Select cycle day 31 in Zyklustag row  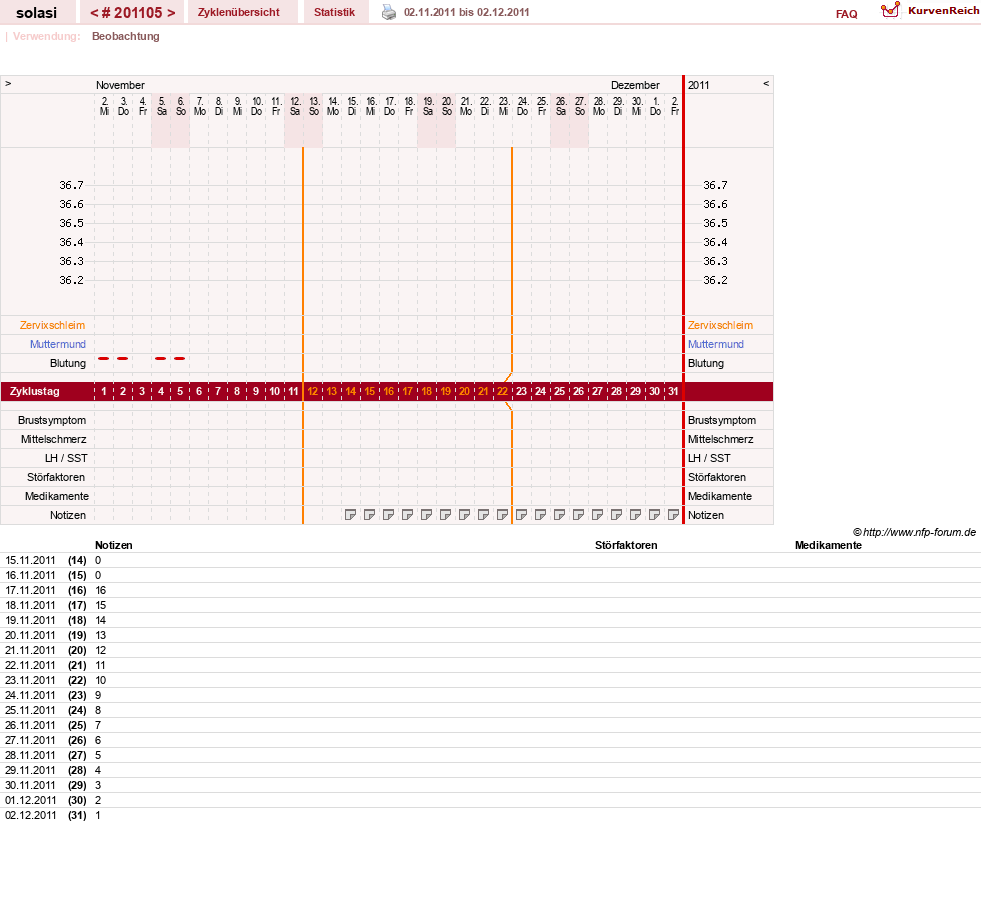pos(673,392)
